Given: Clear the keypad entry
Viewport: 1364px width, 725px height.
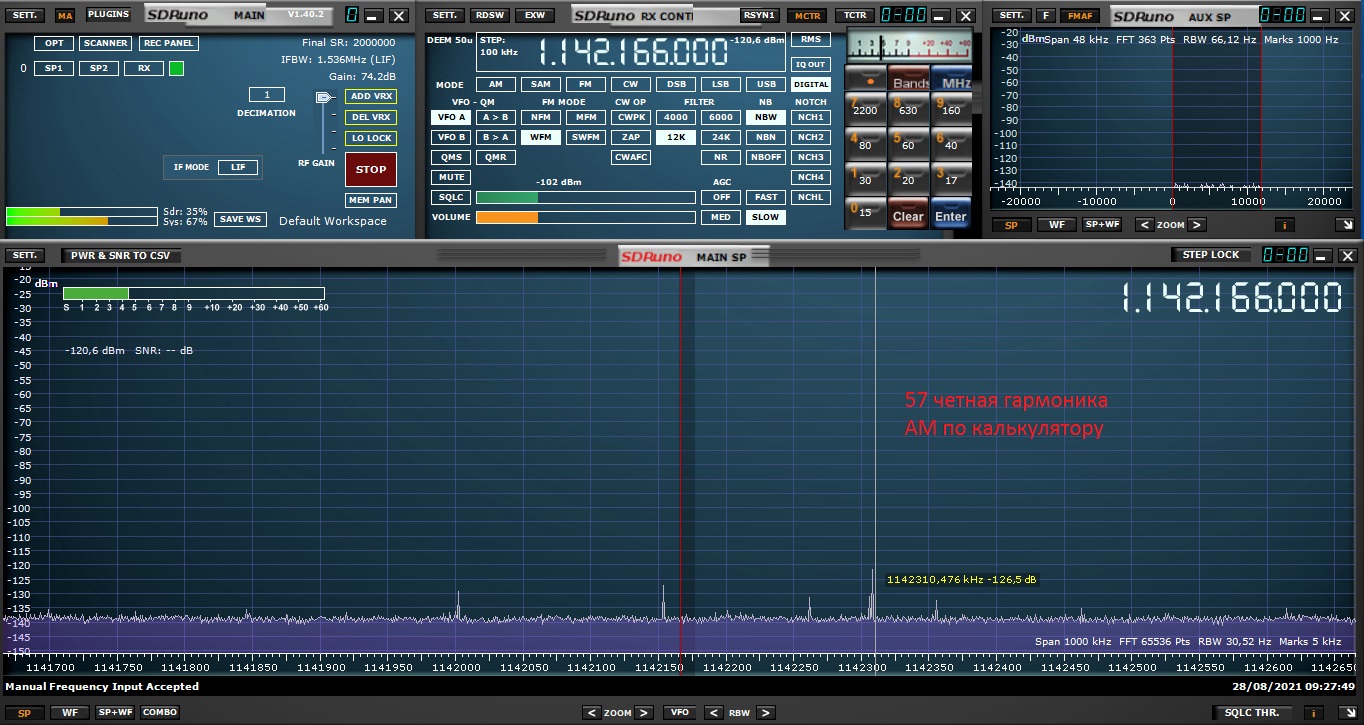Looking at the screenshot, I should click(909, 215).
